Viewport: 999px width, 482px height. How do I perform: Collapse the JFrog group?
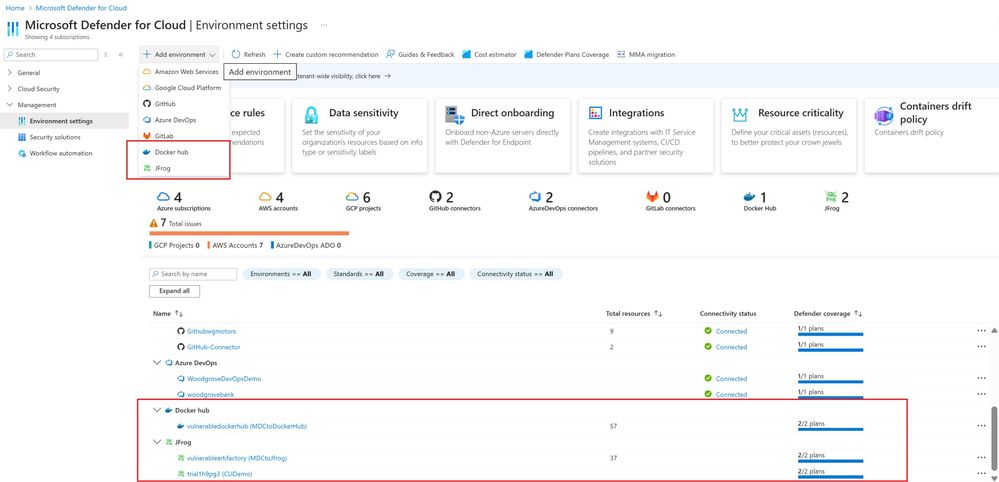tap(157, 442)
